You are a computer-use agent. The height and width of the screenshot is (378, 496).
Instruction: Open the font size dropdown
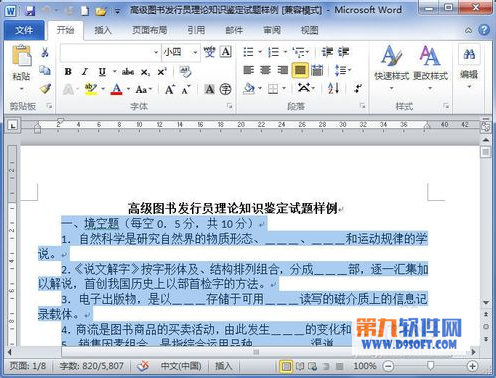point(195,52)
